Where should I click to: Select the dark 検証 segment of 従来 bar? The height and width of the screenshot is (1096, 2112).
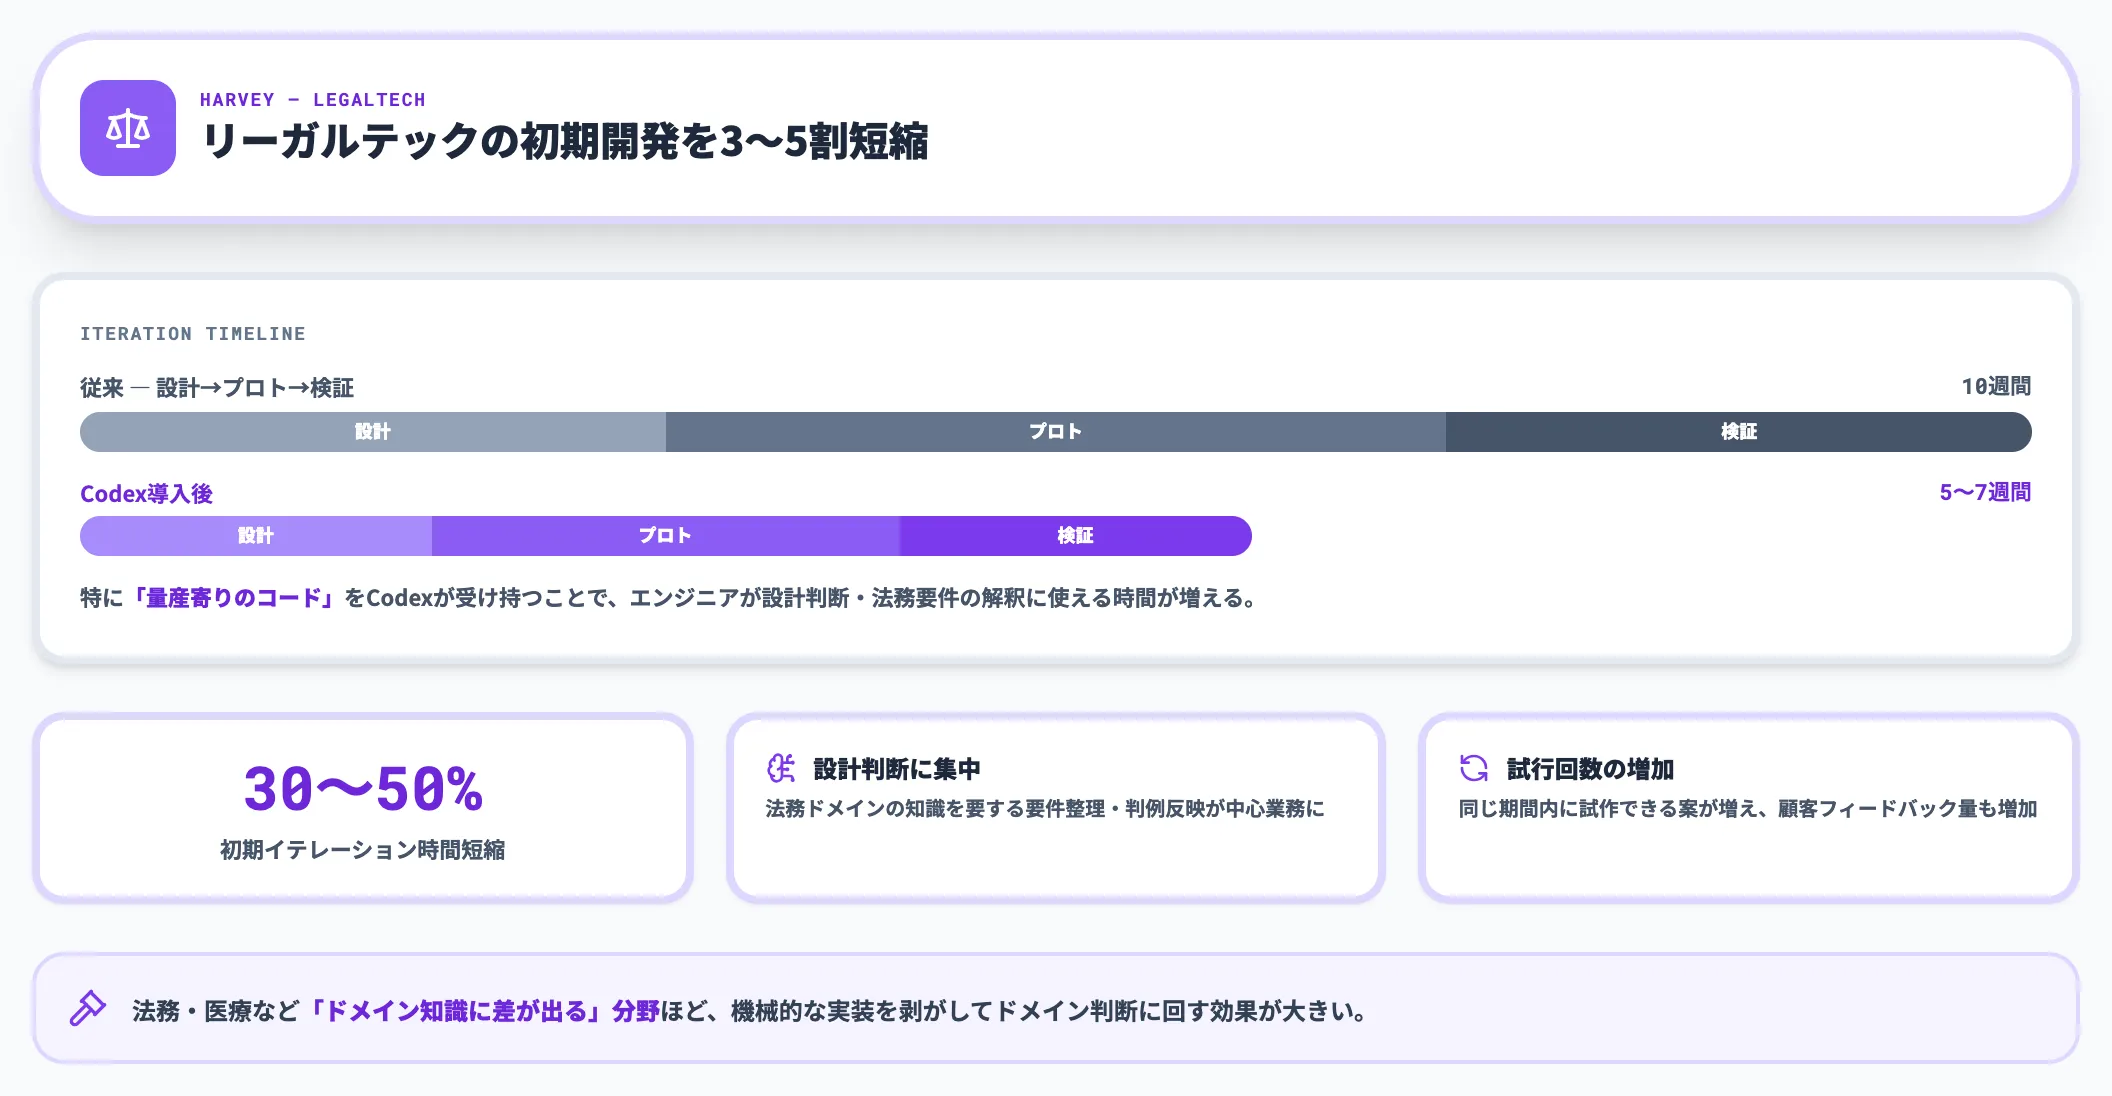coord(1738,432)
